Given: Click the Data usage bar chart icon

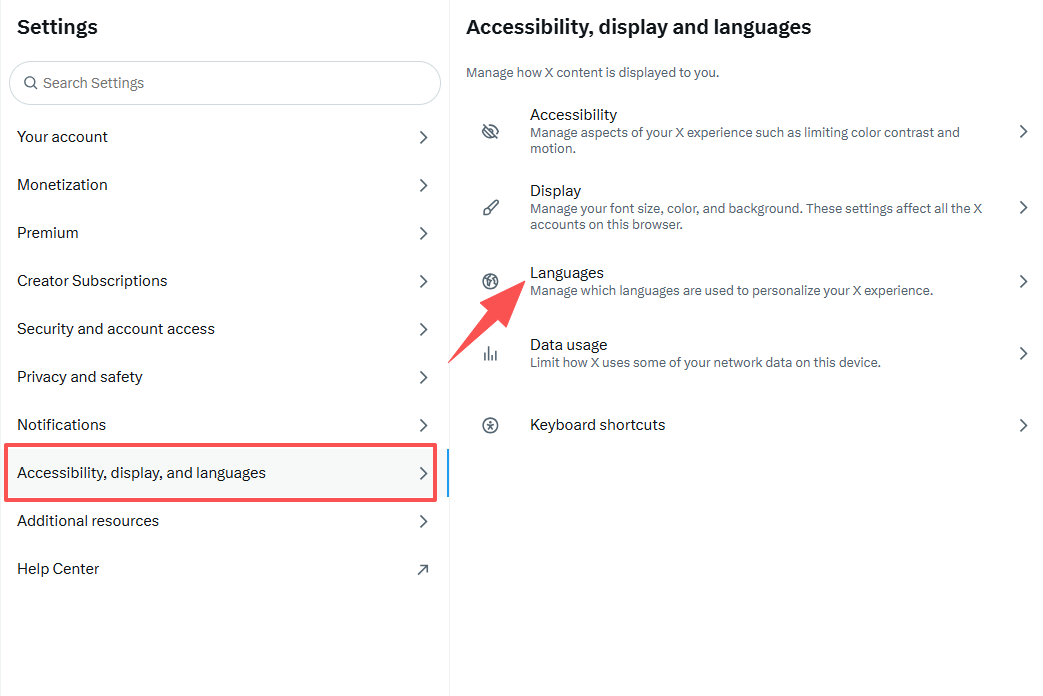Looking at the screenshot, I should tap(490, 353).
